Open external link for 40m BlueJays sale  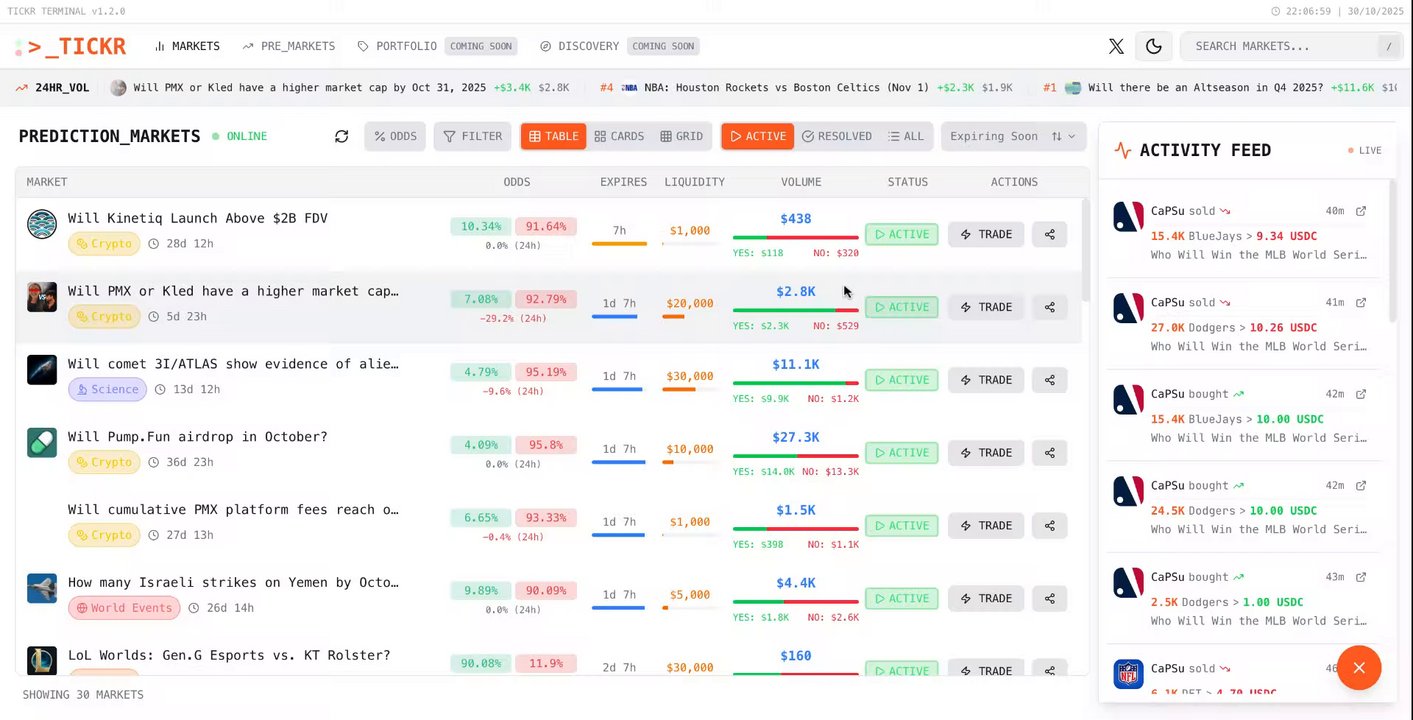pos(1360,211)
